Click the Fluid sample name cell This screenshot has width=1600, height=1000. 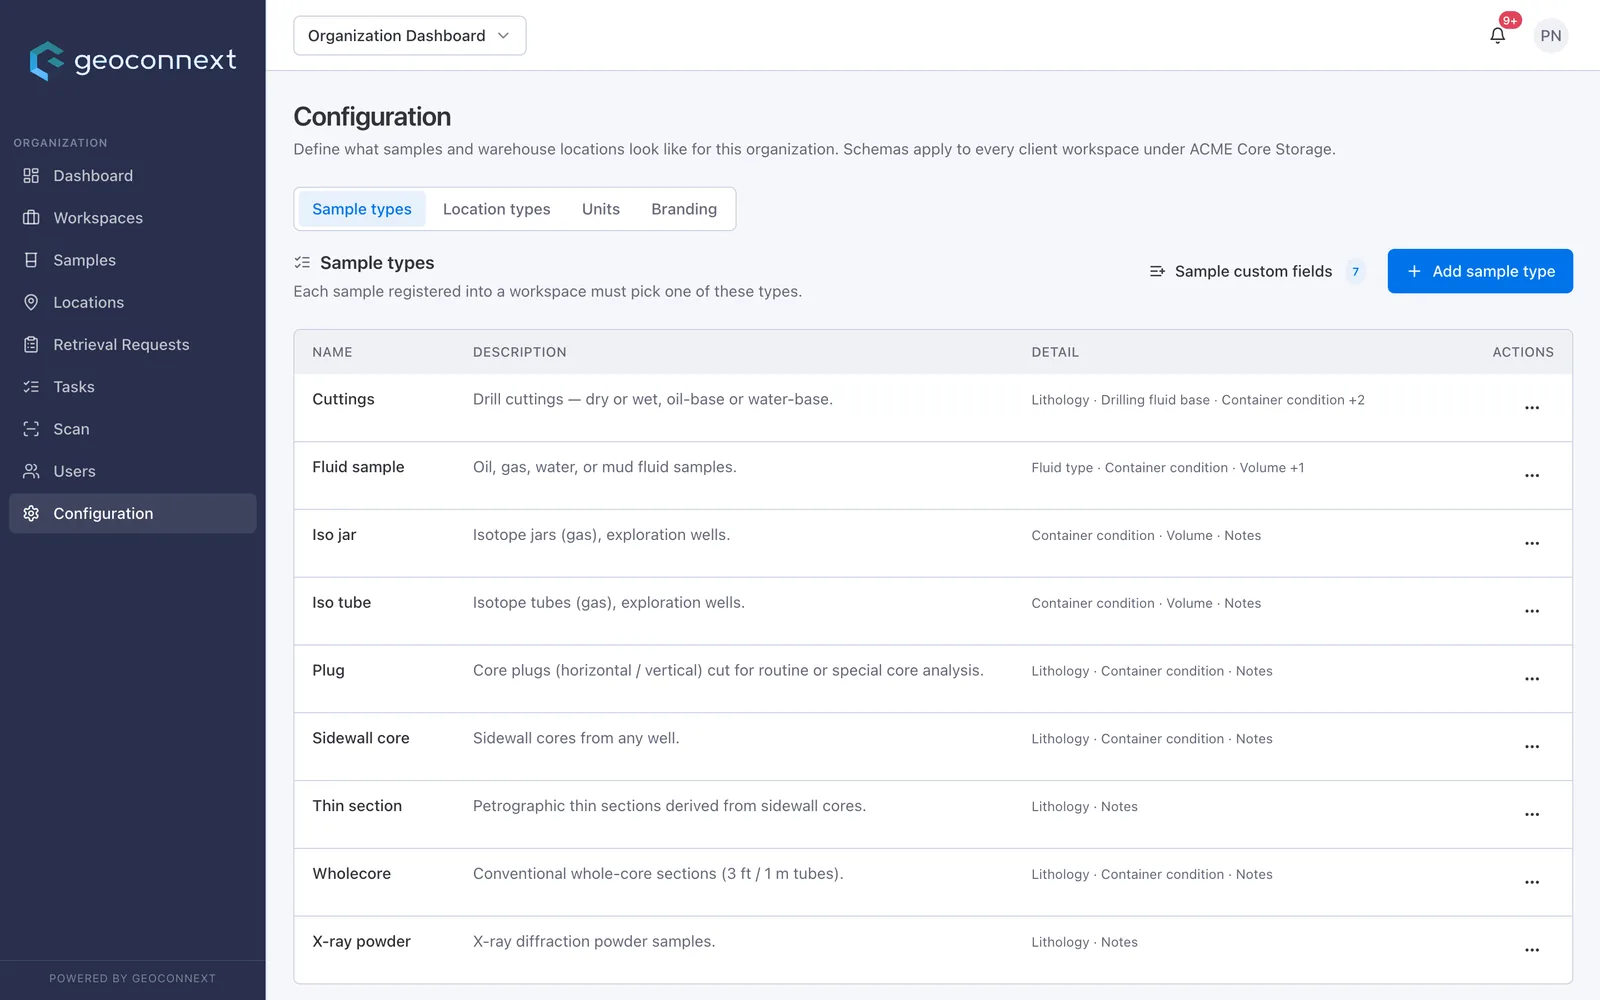[358, 467]
